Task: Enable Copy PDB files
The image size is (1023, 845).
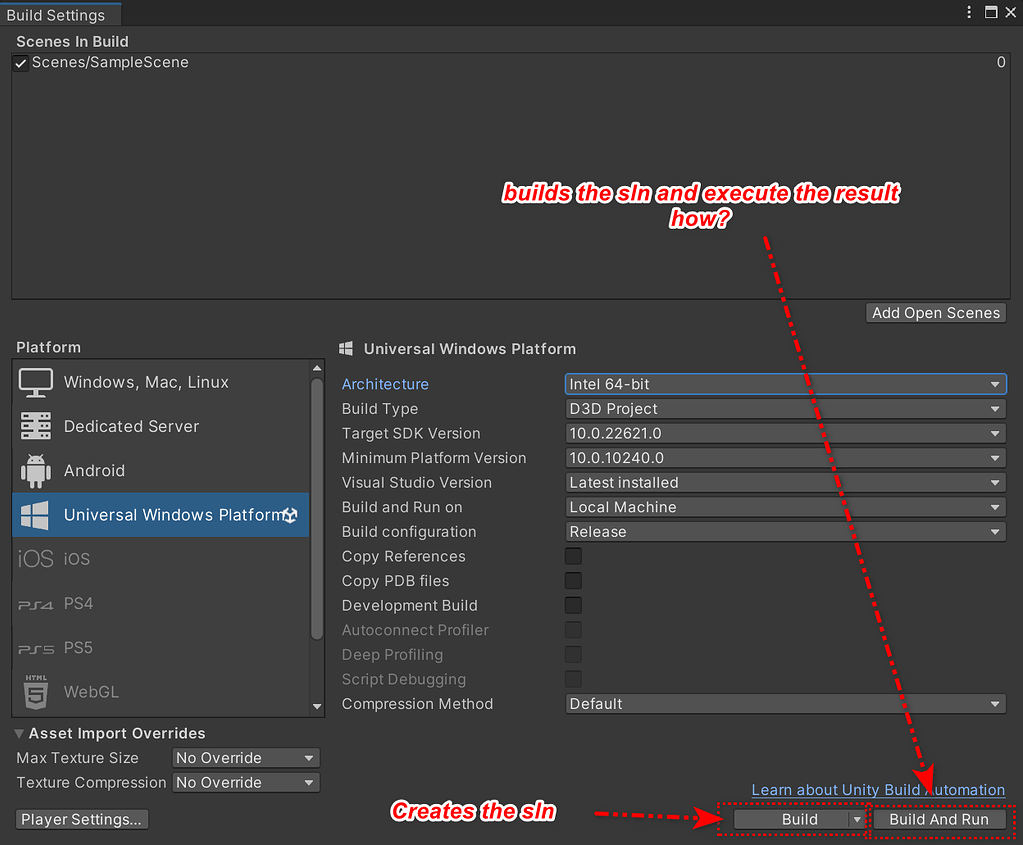Action: pyautogui.click(x=572, y=580)
